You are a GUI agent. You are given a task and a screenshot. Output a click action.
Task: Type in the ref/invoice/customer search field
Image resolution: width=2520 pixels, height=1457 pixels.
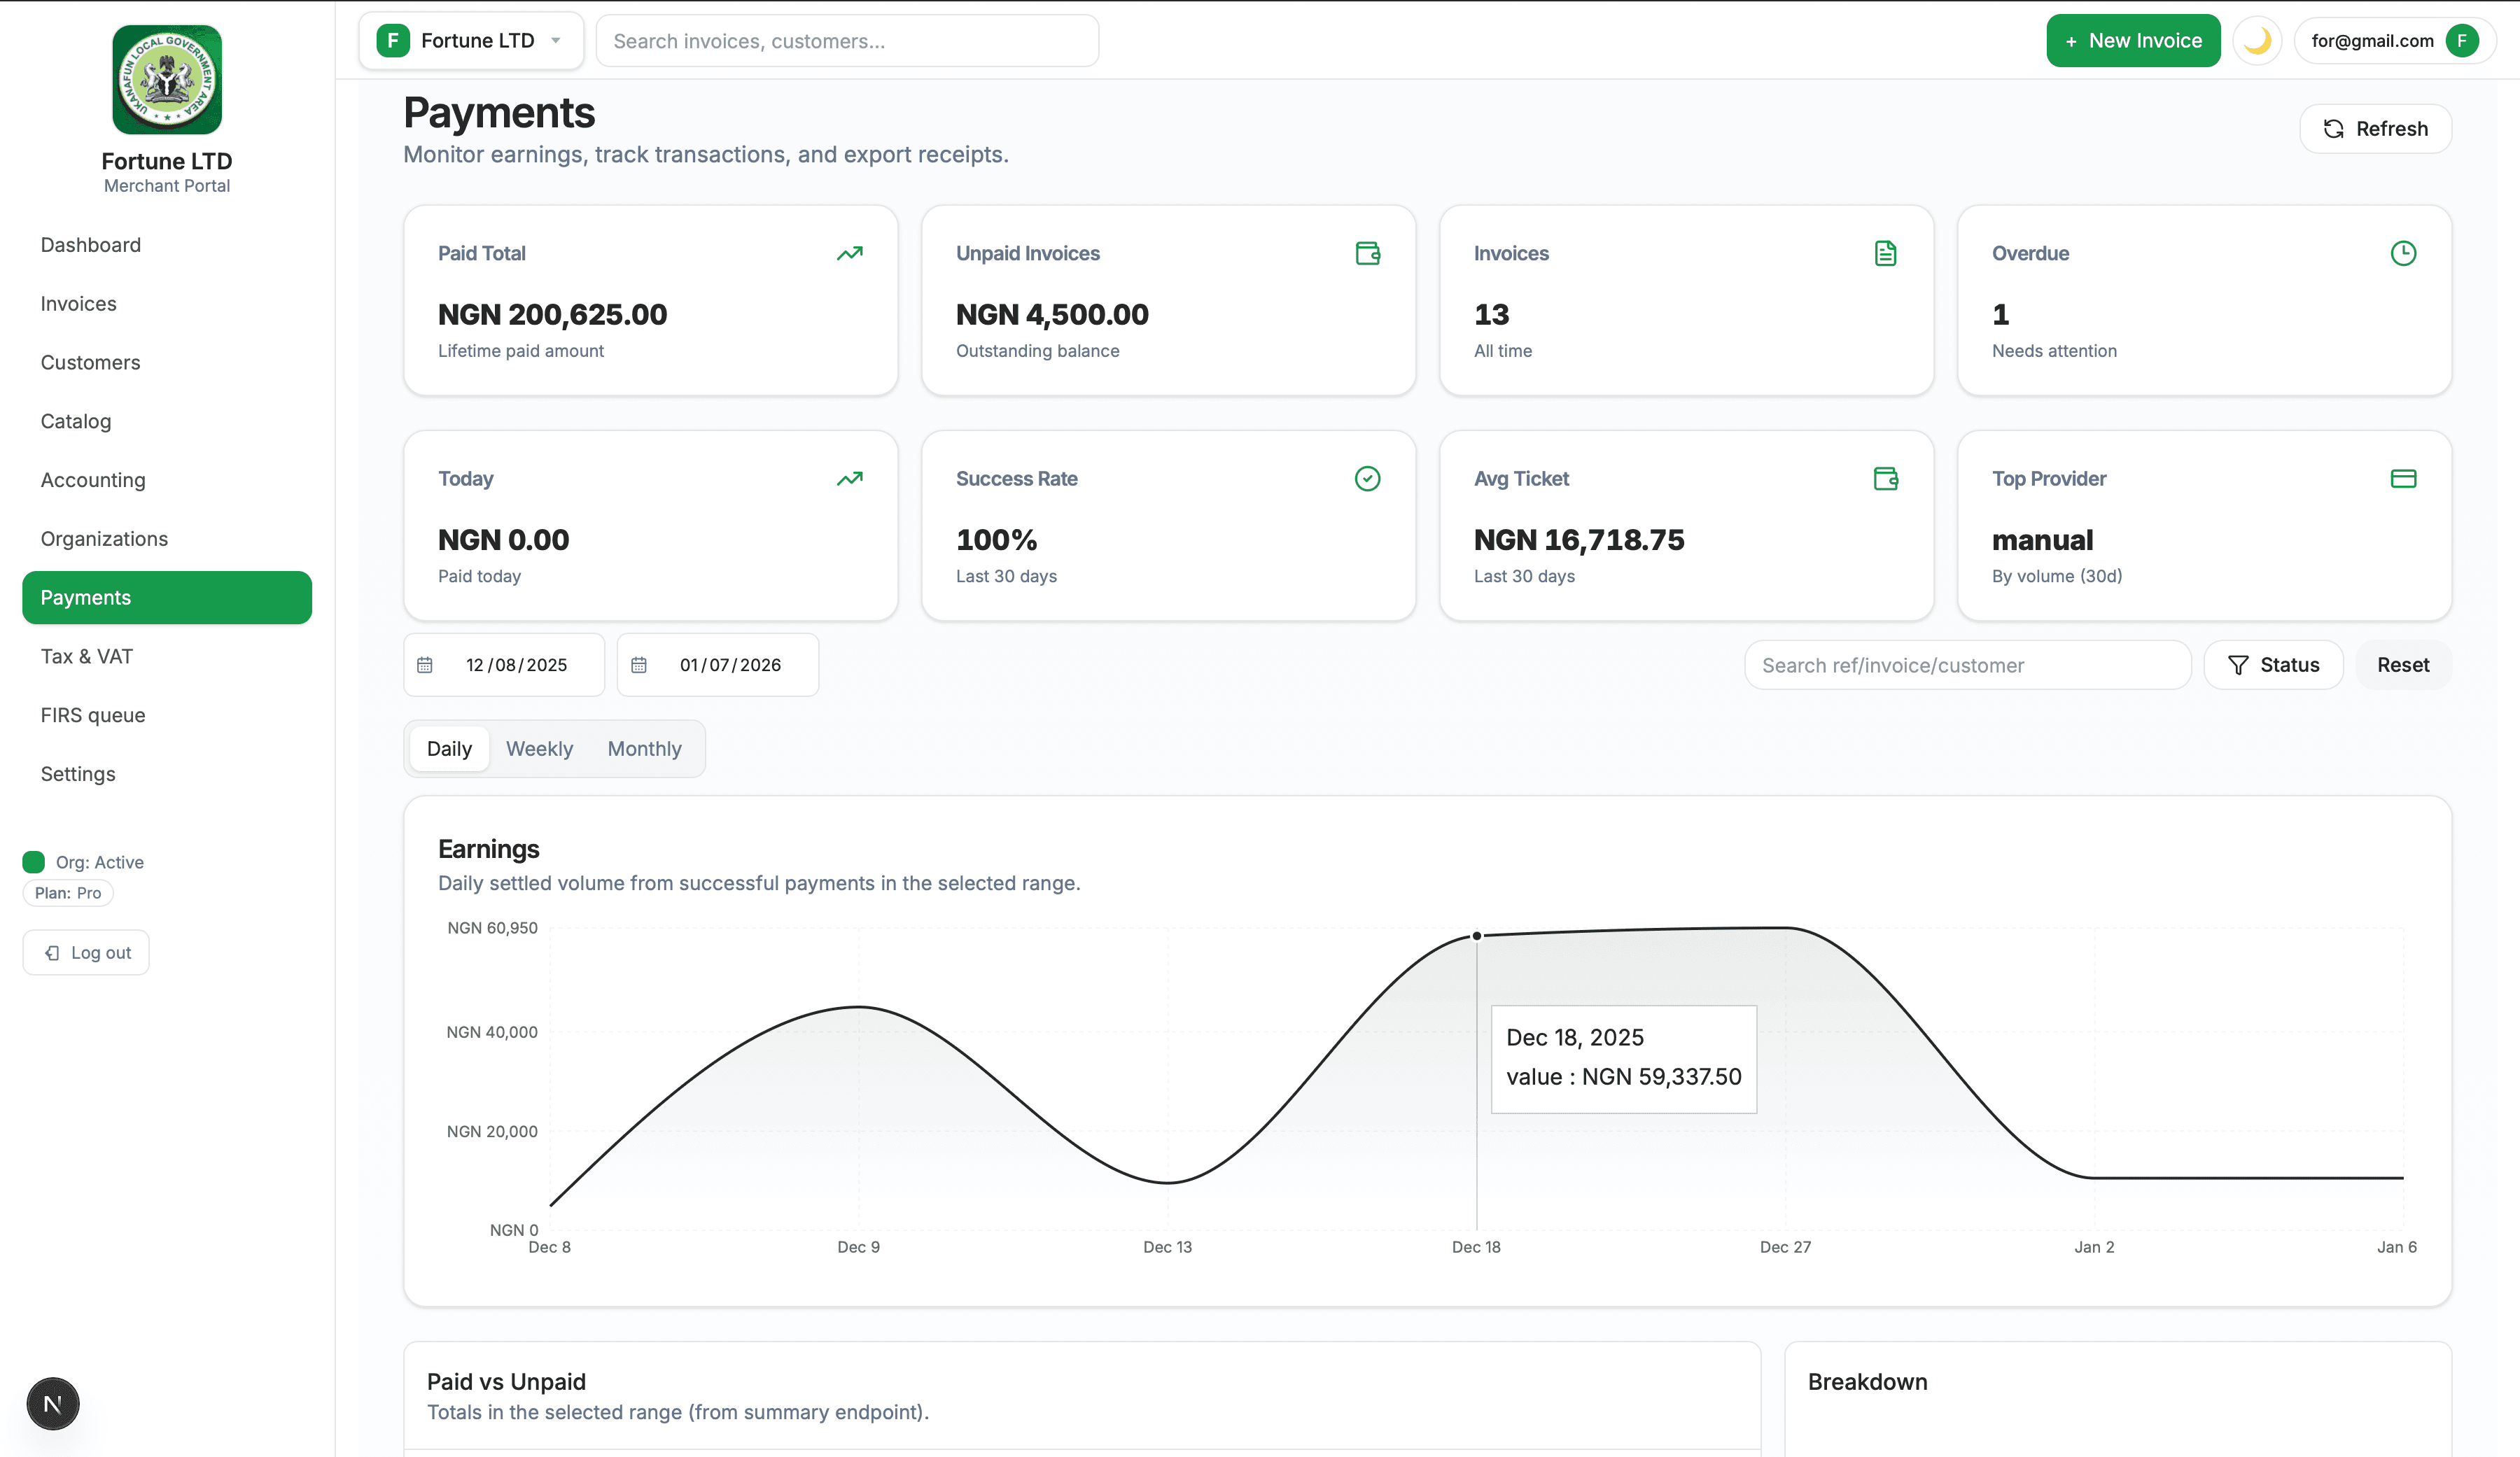point(1966,664)
